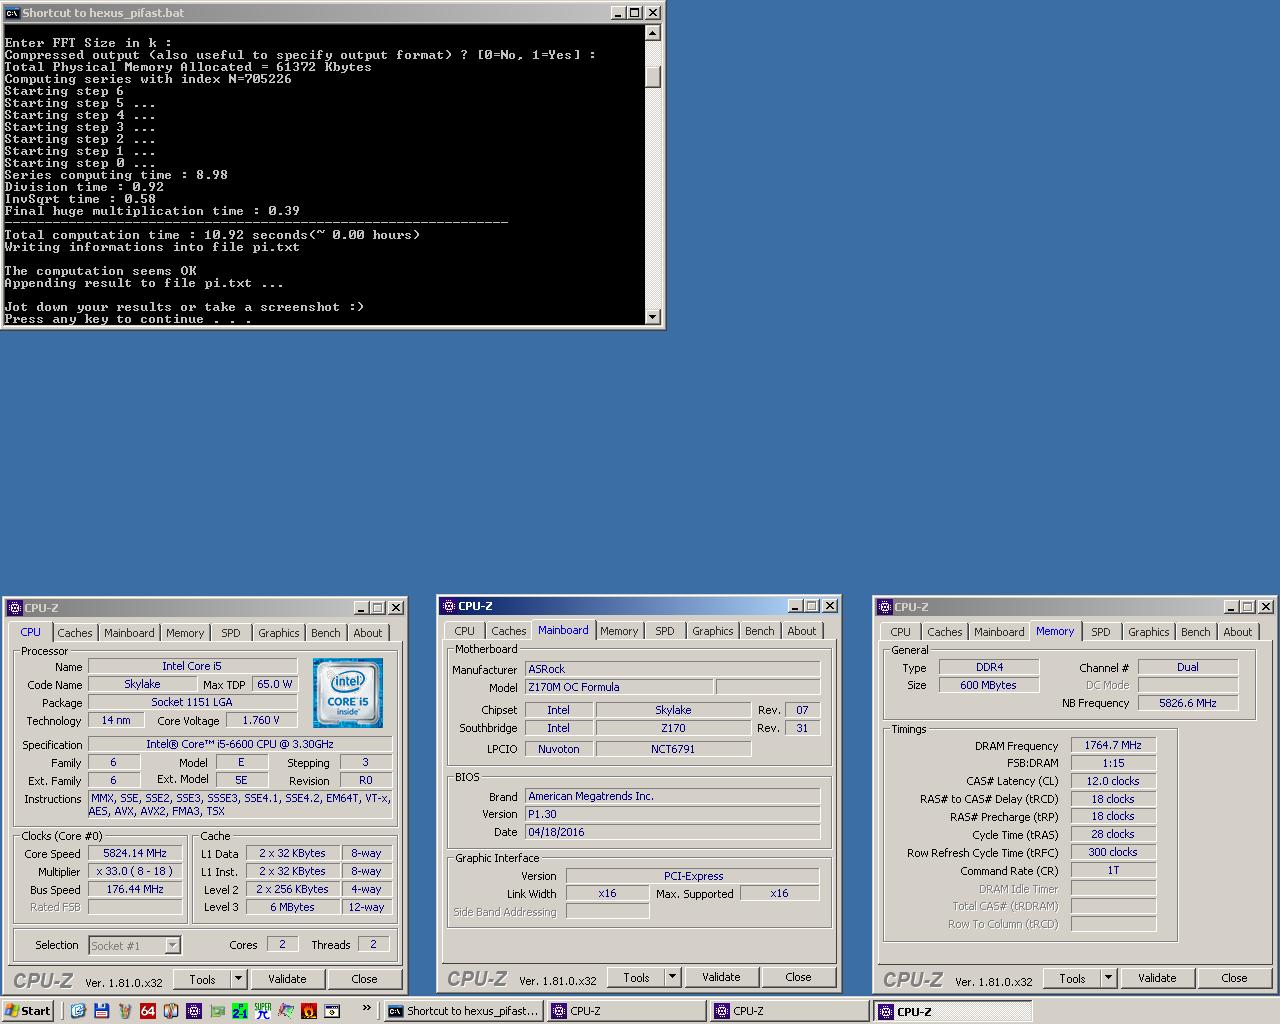
Task: Click the Z170M OC Formula model field
Action: pos(619,687)
